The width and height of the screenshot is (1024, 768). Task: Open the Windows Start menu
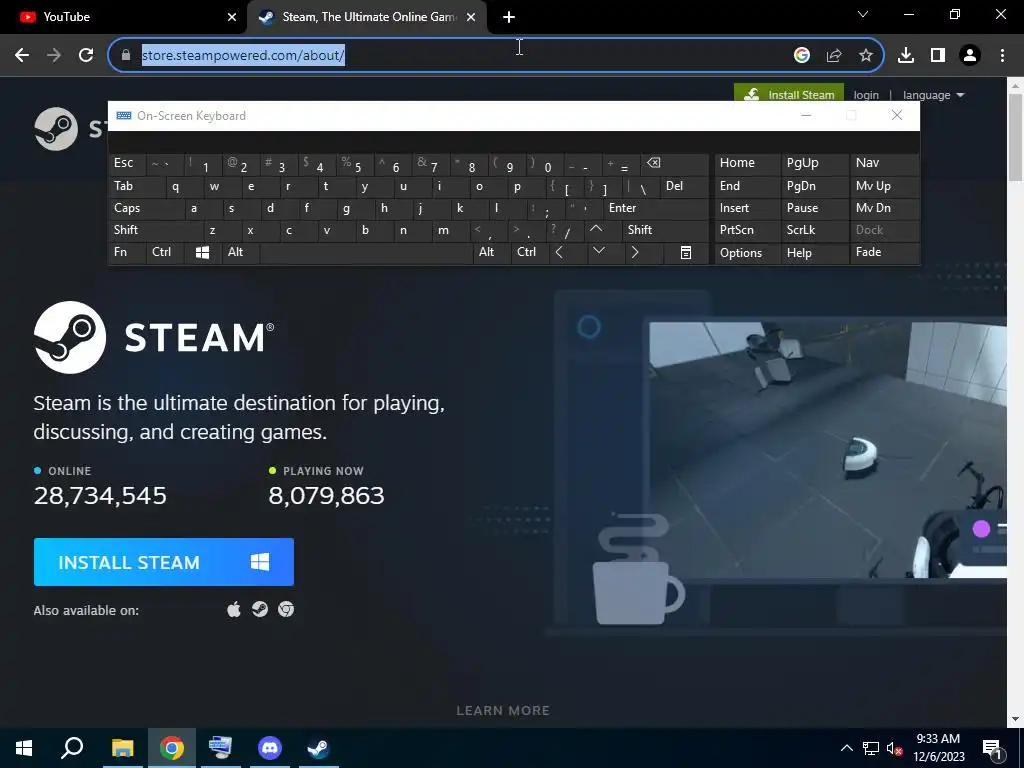tap(24, 748)
